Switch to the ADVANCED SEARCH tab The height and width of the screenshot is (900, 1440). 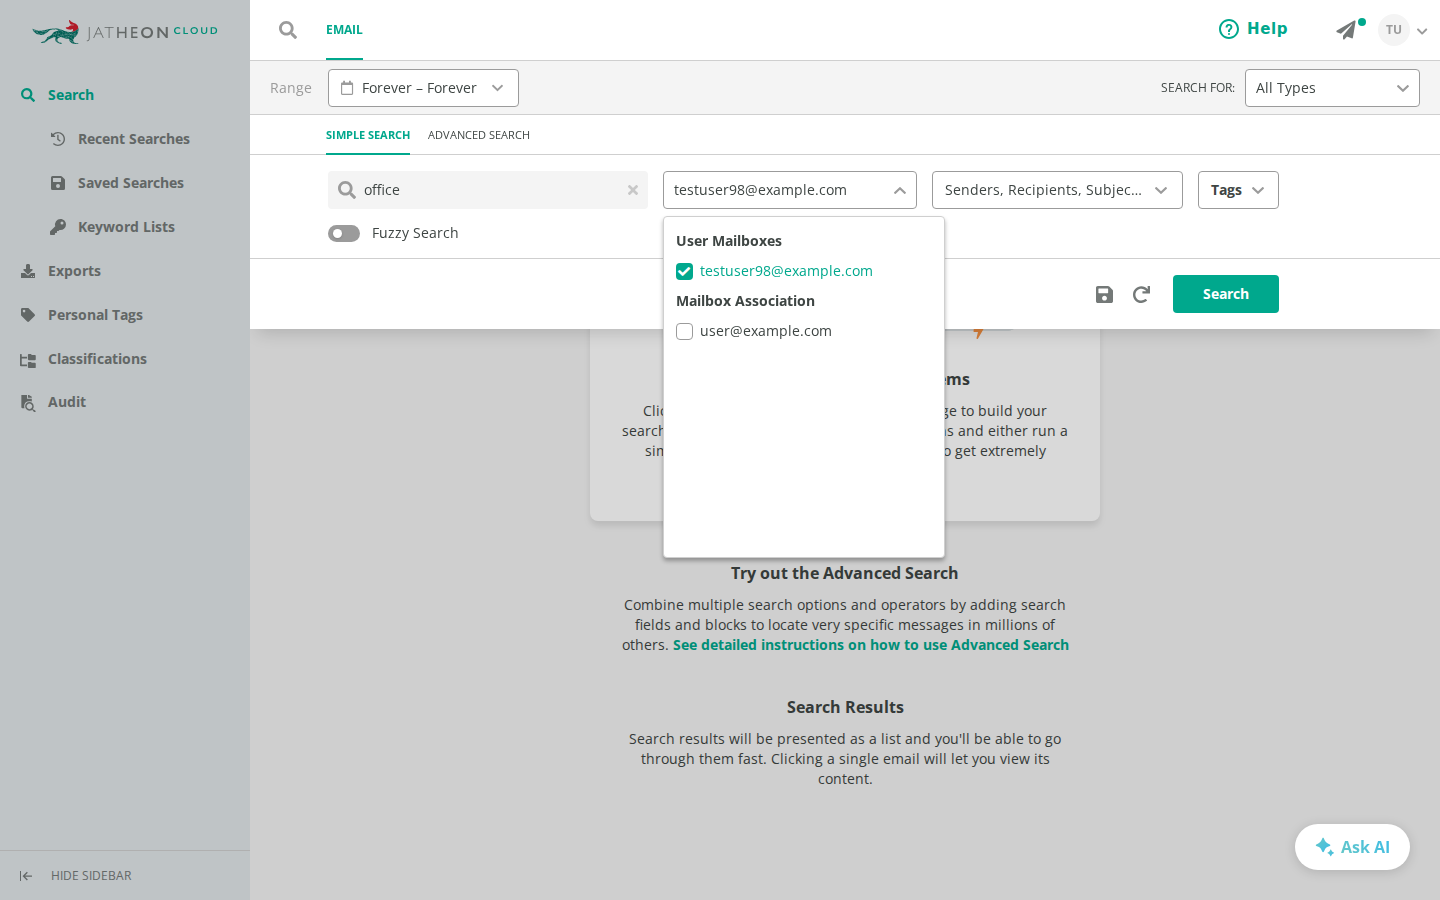[479, 135]
